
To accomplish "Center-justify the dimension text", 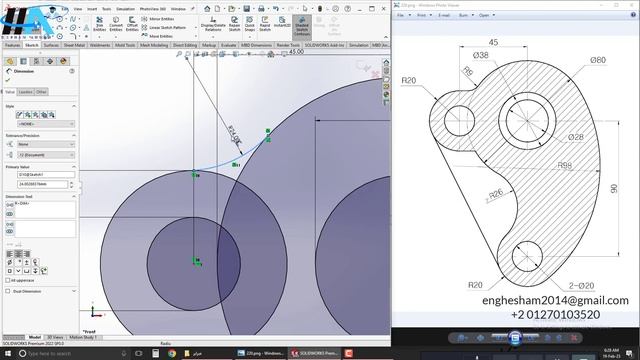I will coord(18,254).
